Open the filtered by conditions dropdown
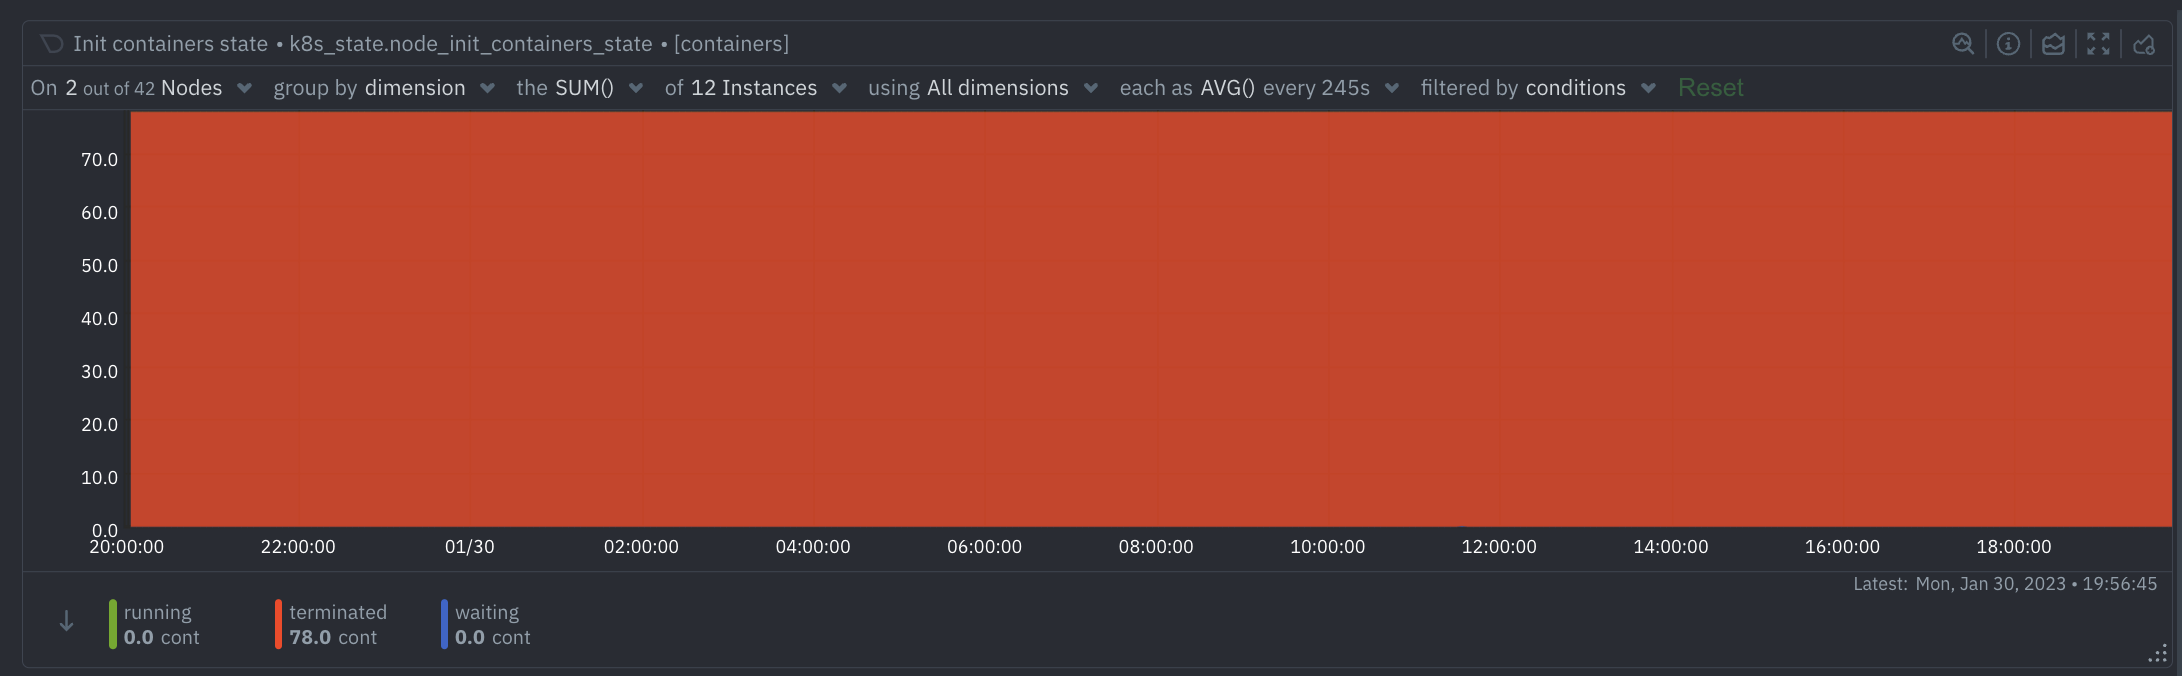 pos(1538,88)
